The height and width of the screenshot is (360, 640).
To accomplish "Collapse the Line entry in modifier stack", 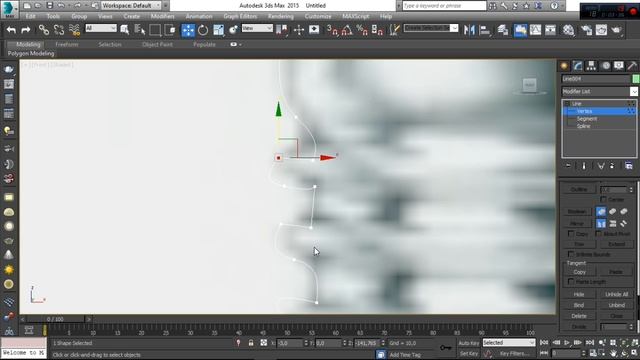I will (567, 104).
